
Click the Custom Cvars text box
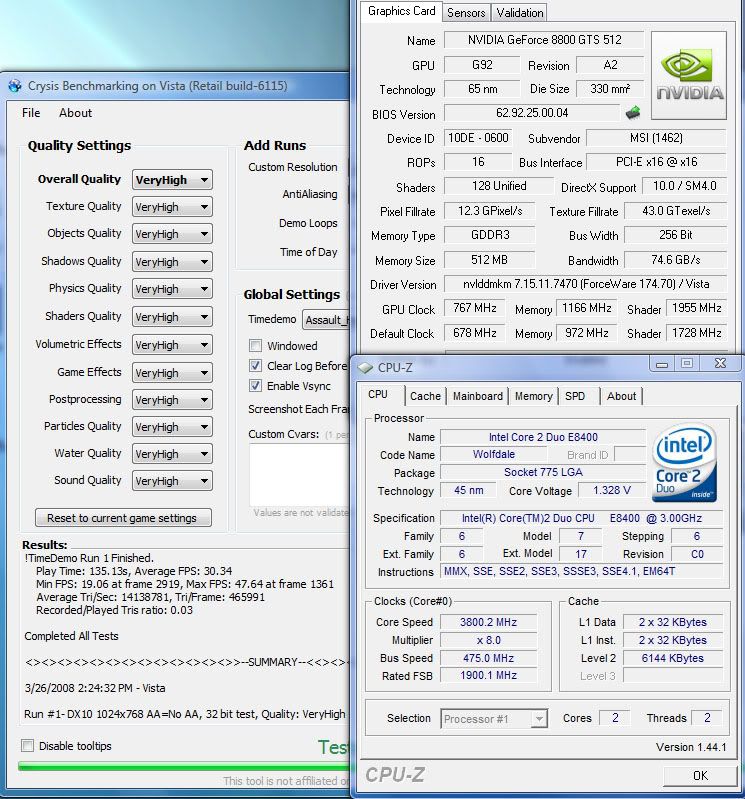pos(299,474)
